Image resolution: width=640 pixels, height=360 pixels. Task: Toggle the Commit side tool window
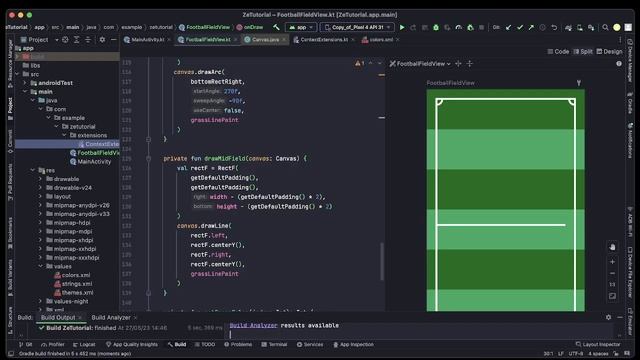click(x=10, y=141)
